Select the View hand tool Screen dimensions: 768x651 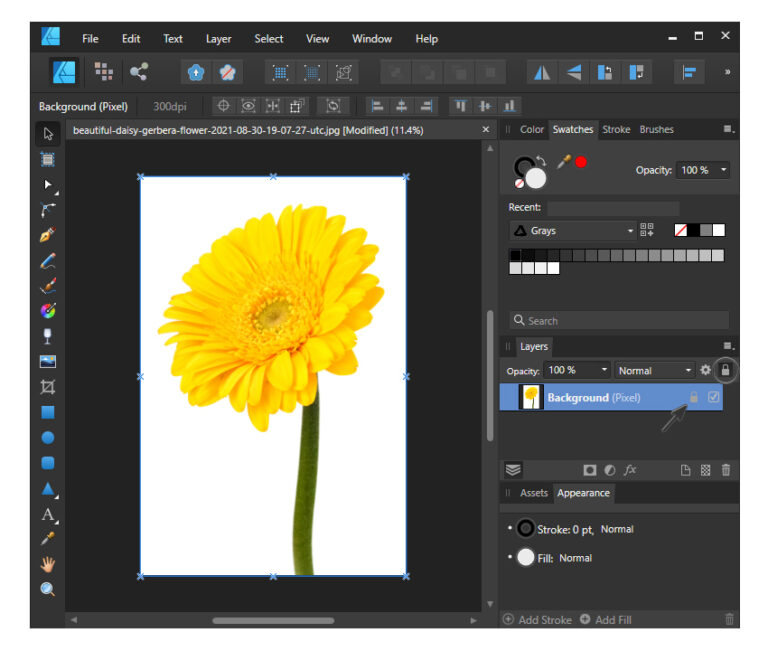48,564
